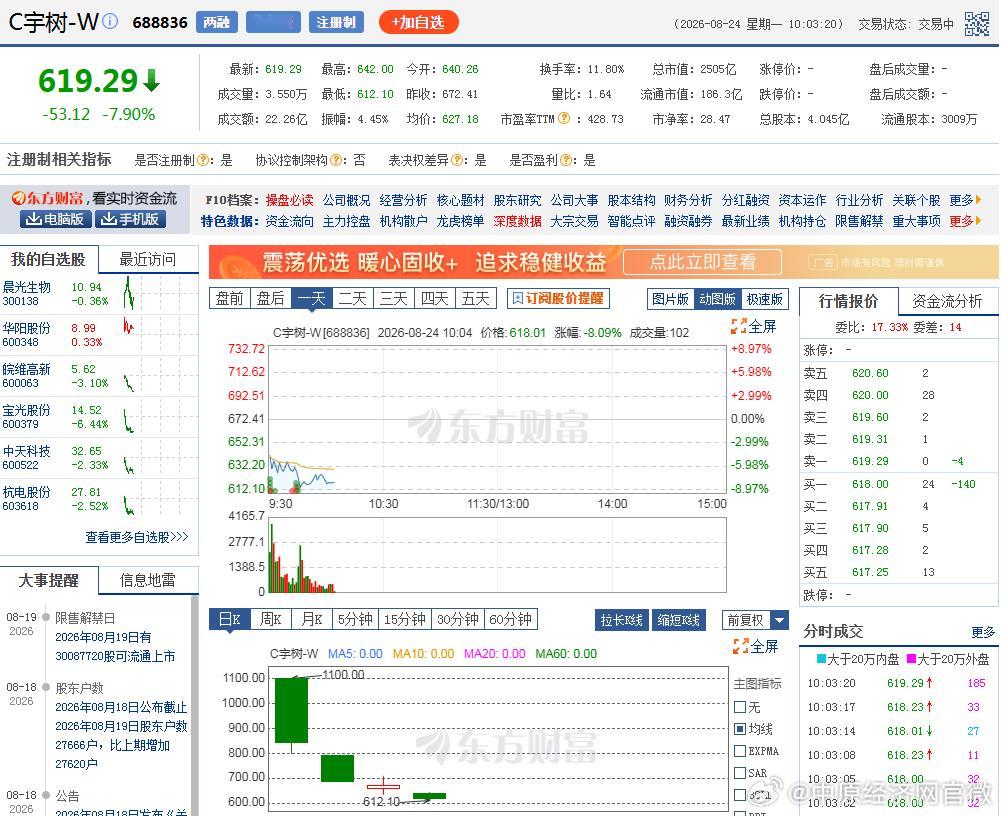Viewport: 1001px width, 816px height.
Task: Click the 两融 tag
Action: click(x=216, y=22)
